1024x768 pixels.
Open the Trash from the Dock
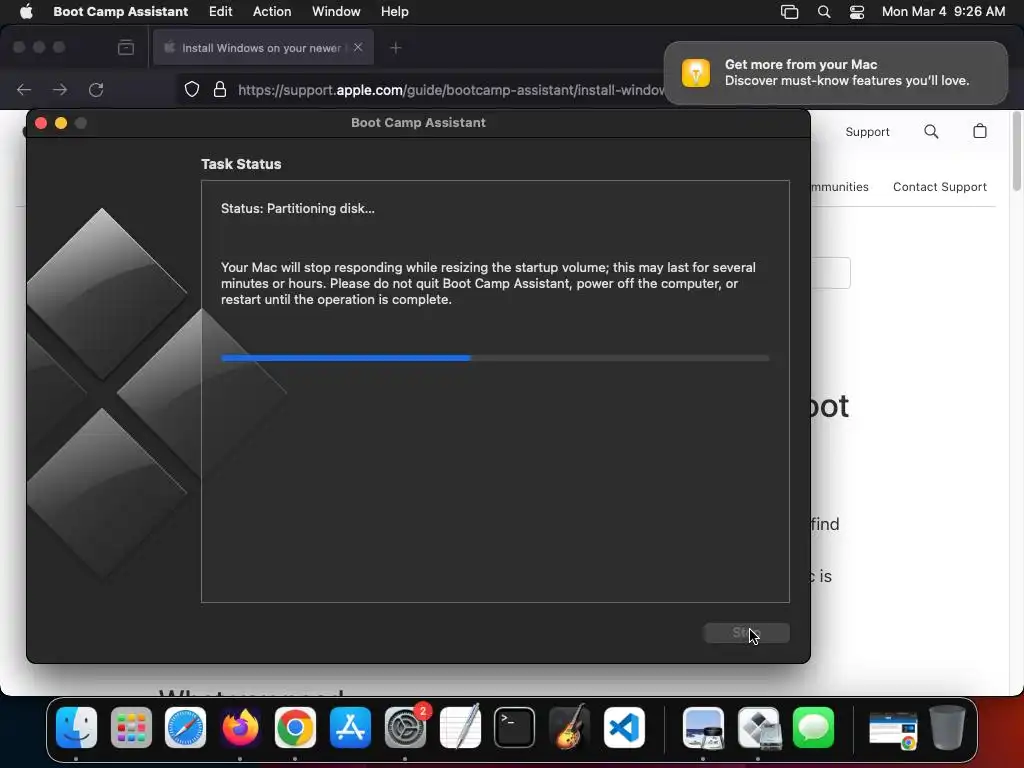tap(947, 728)
